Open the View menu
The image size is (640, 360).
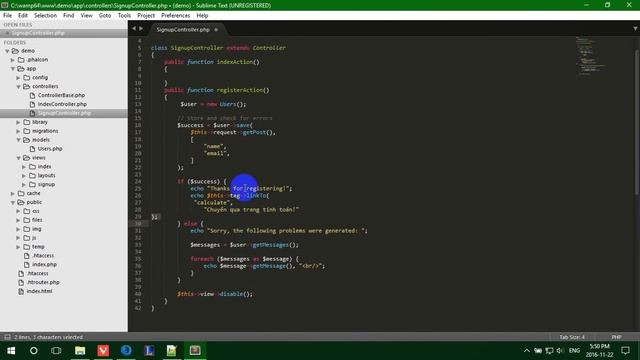tap(87, 16)
